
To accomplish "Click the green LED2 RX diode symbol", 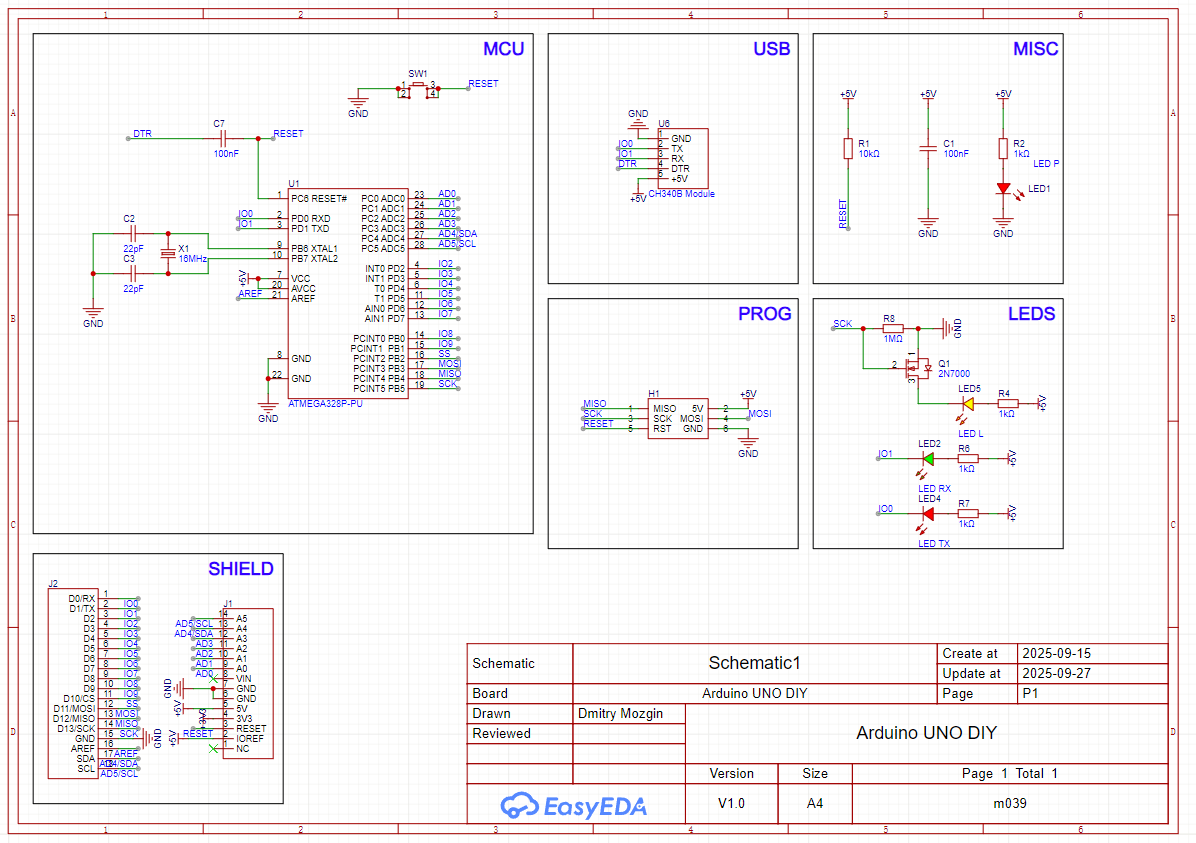I will tap(928, 458).
